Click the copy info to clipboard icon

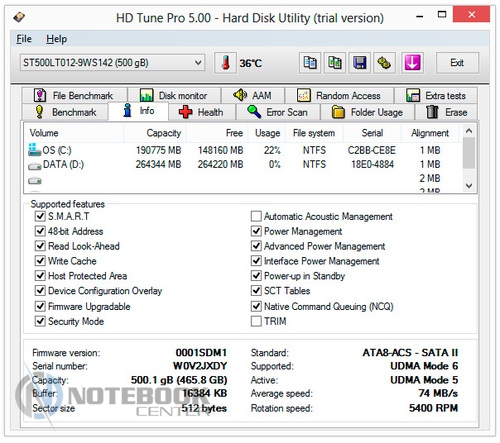tap(310, 63)
